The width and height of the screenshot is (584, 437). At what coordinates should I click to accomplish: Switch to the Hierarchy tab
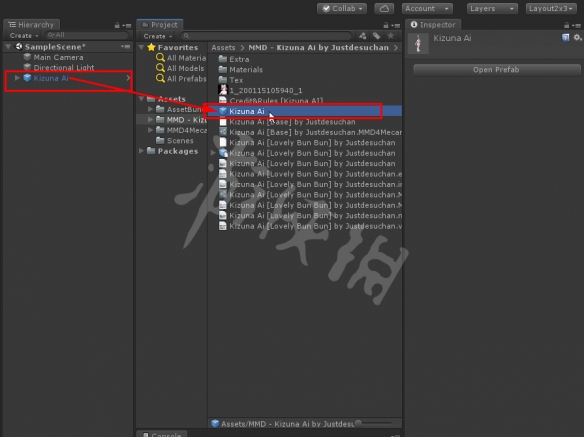click(31, 25)
